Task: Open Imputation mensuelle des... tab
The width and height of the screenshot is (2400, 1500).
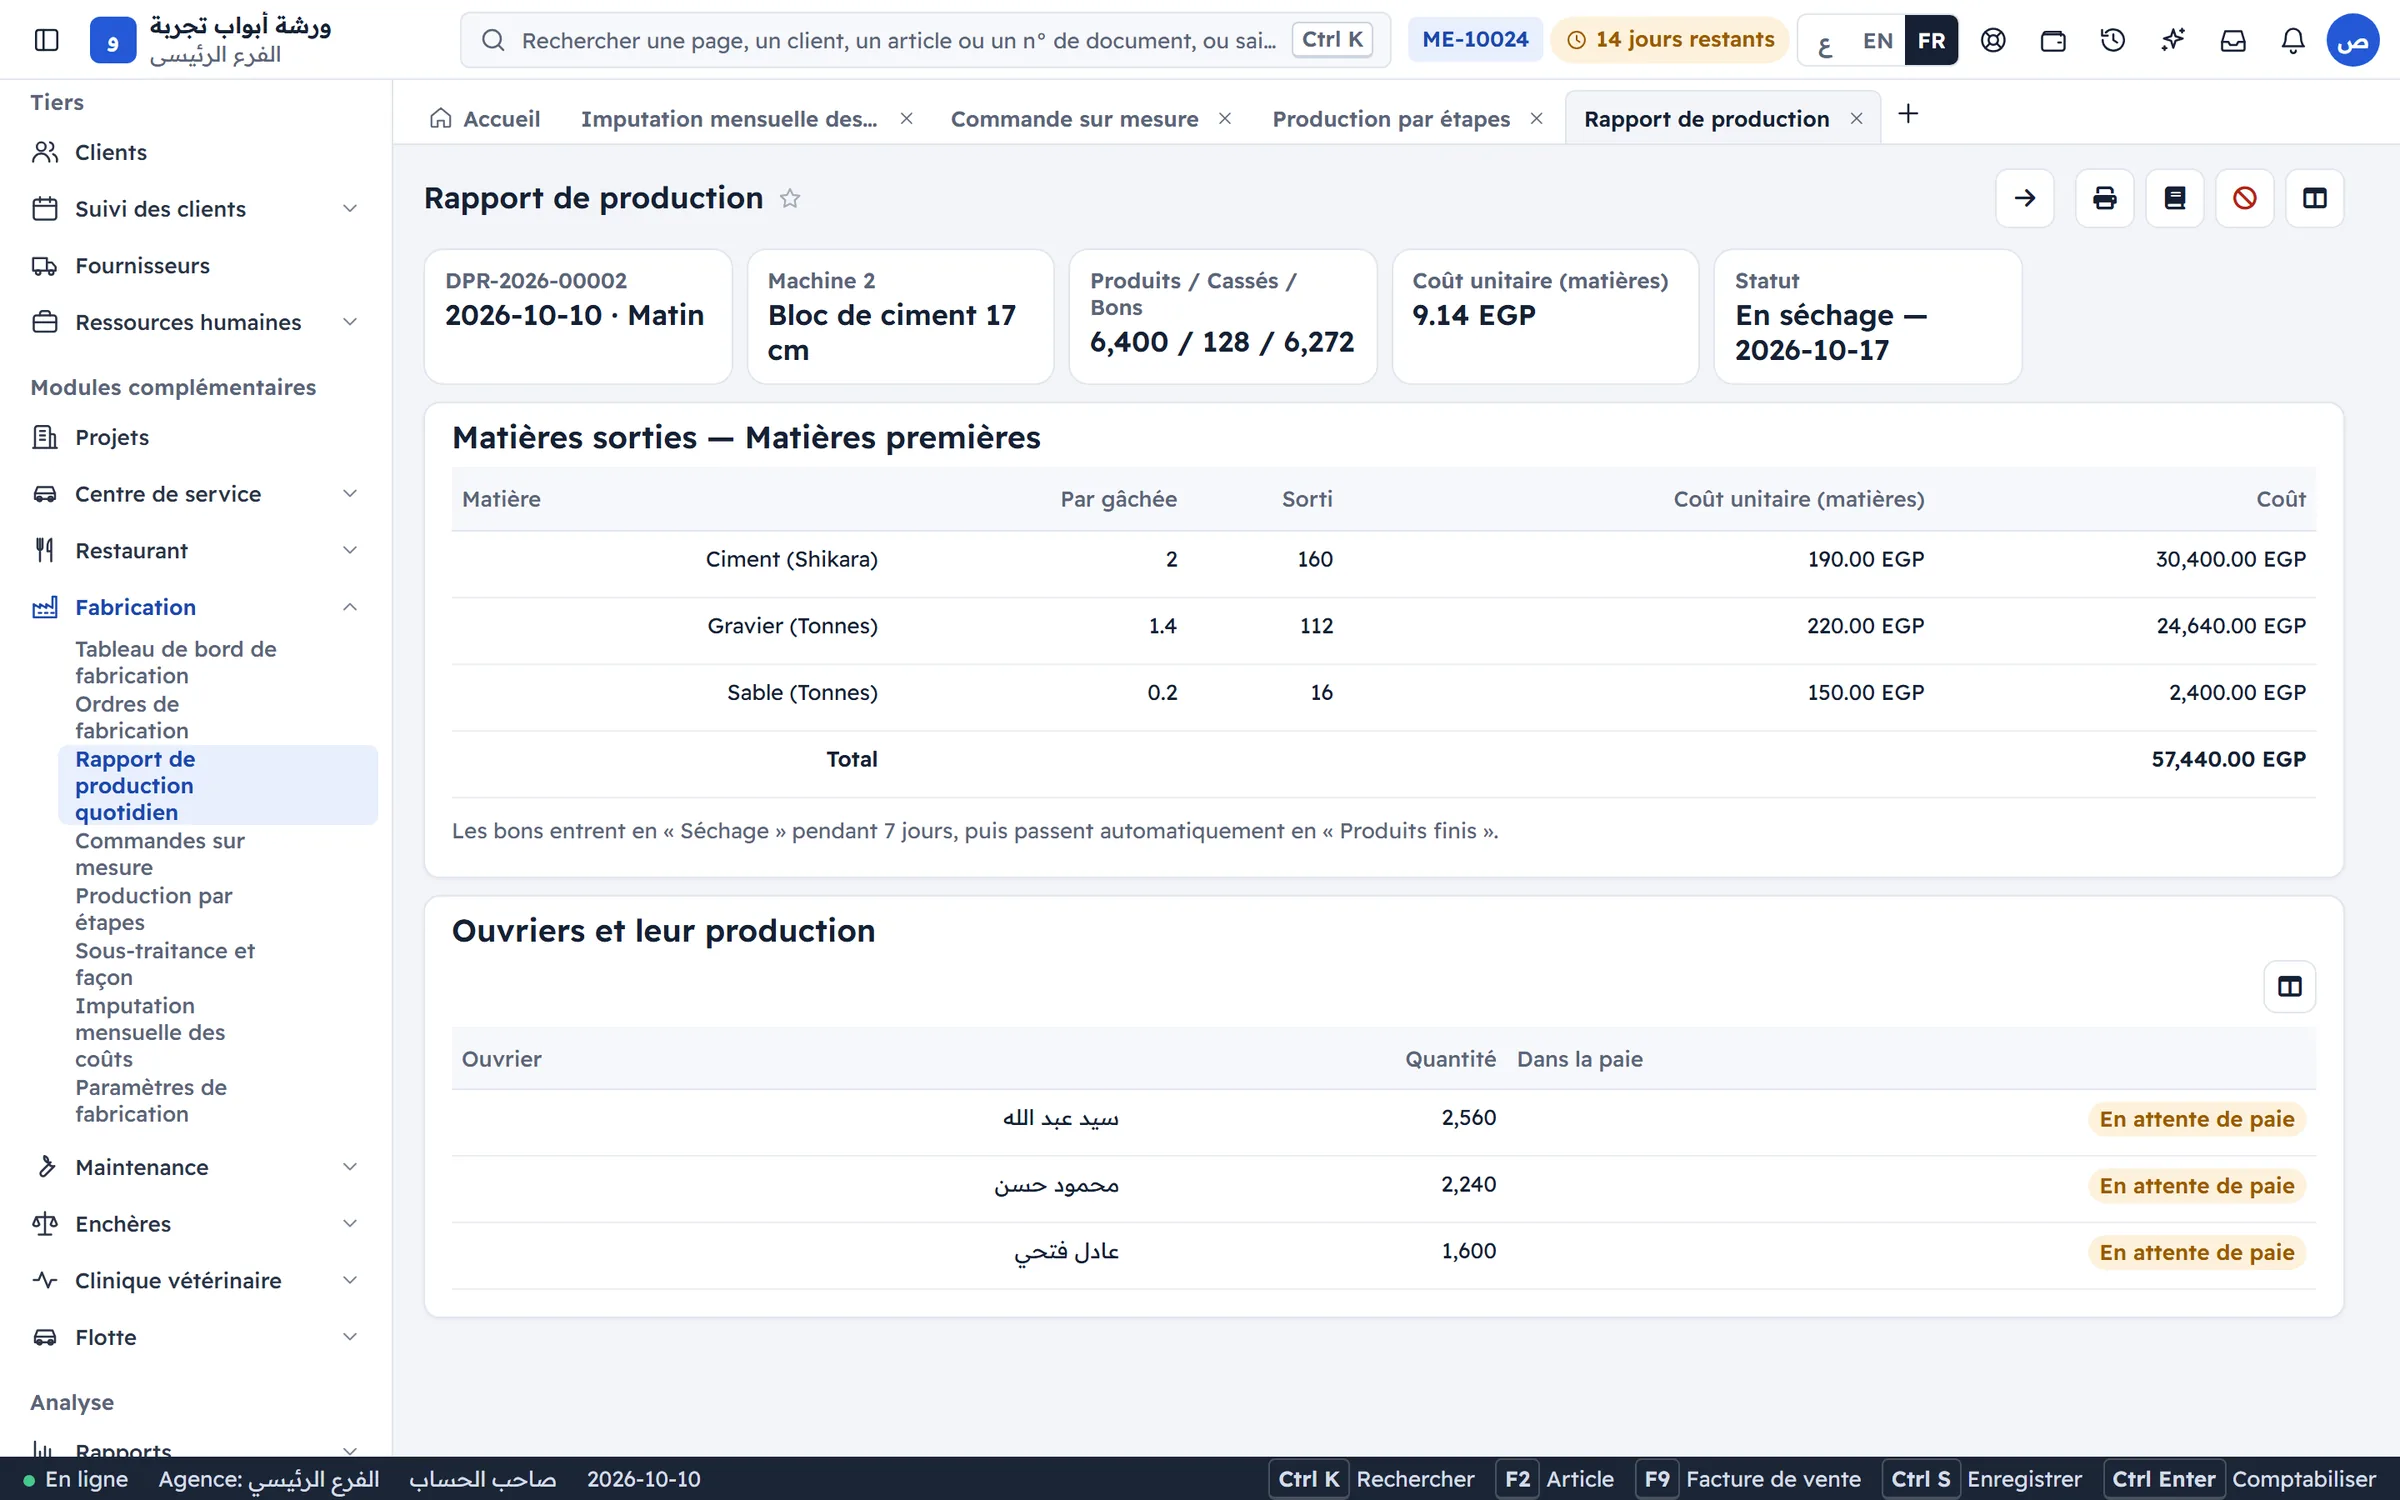Action: [729, 119]
